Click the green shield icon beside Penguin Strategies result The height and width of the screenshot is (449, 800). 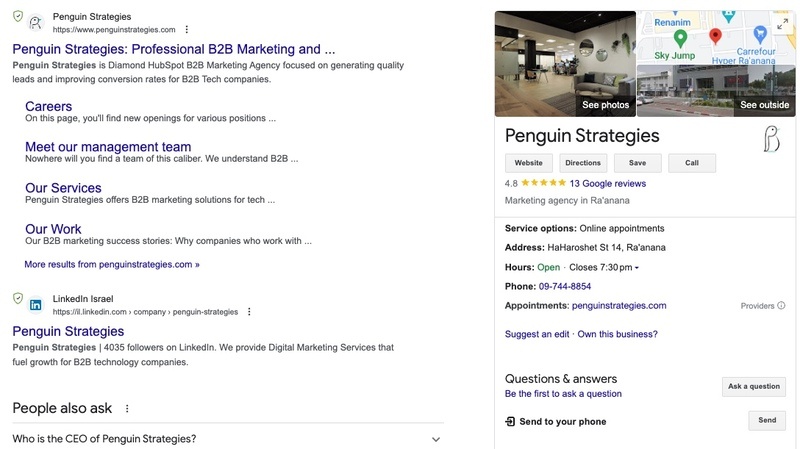pyautogui.click(x=18, y=16)
